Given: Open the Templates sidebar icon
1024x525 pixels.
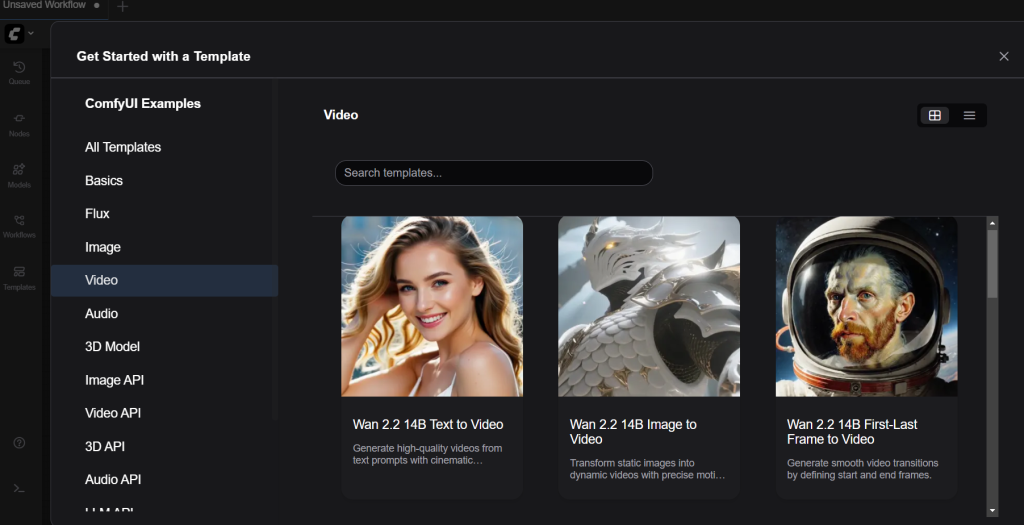Looking at the screenshot, I should (x=19, y=278).
